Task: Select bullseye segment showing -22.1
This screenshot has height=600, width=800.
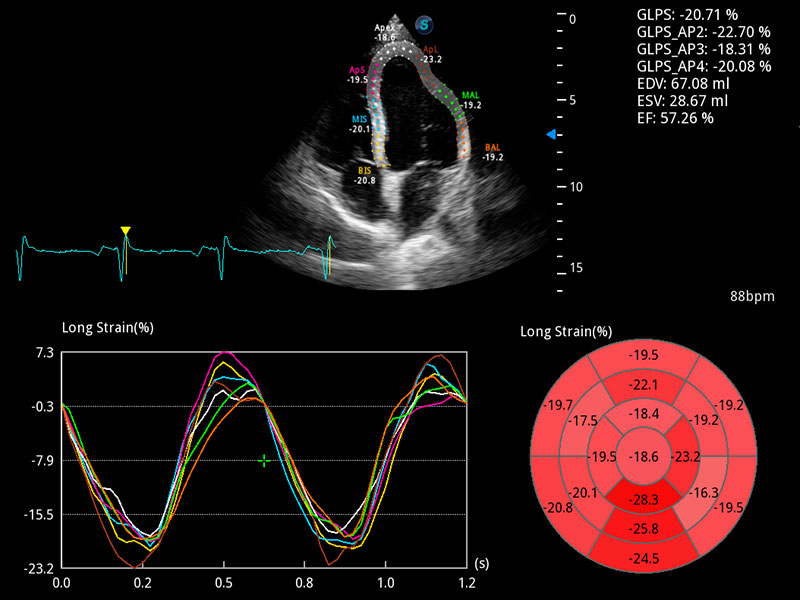Action: 643,385
